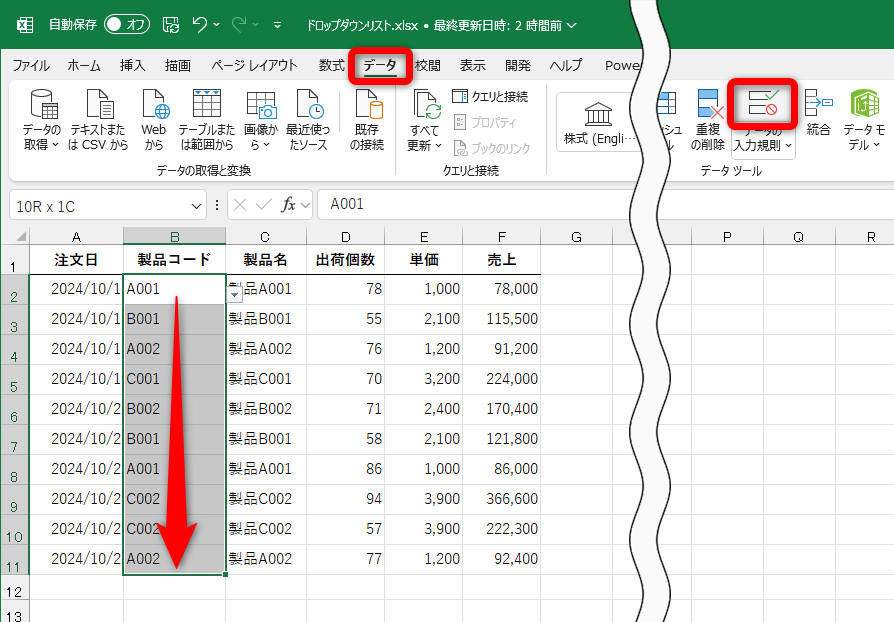Select column A header
This screenshot has height=622, width=894.
76,237
